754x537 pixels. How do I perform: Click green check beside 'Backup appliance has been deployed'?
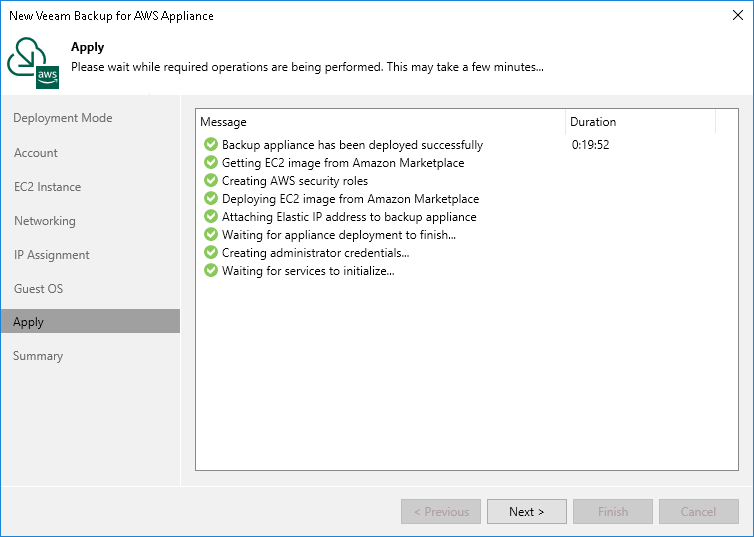pyautogui.click(x=210, y=145)
